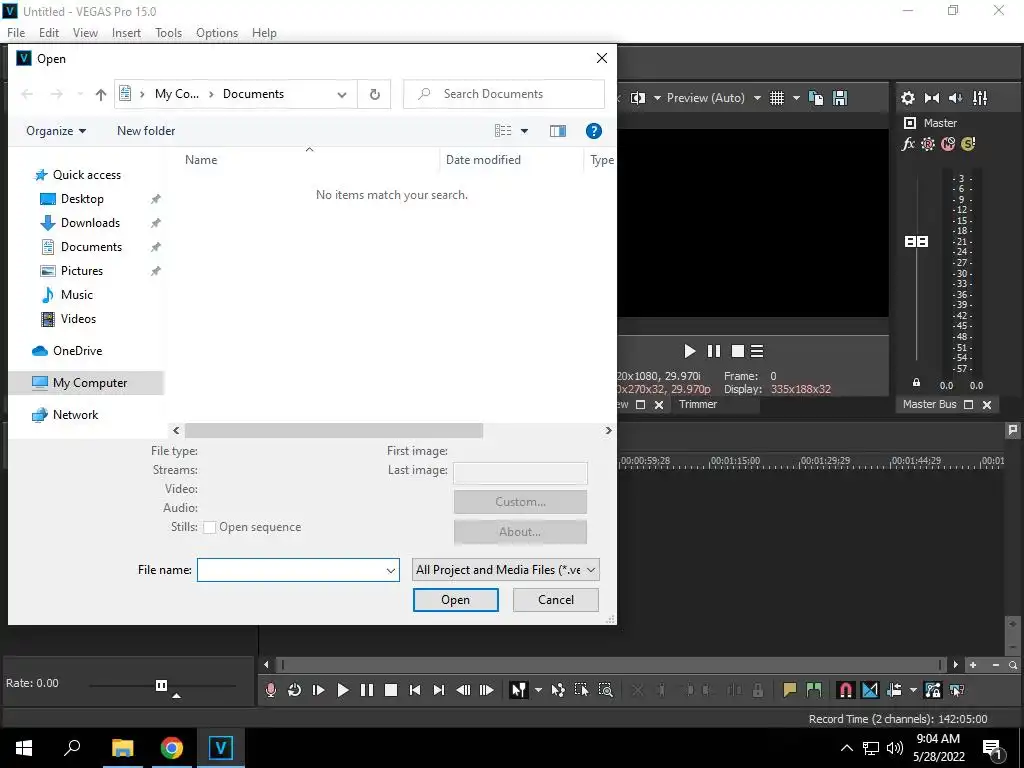Open the Insert menu
The width and height of the screenshot is (1024, 768).
point(126,33)
